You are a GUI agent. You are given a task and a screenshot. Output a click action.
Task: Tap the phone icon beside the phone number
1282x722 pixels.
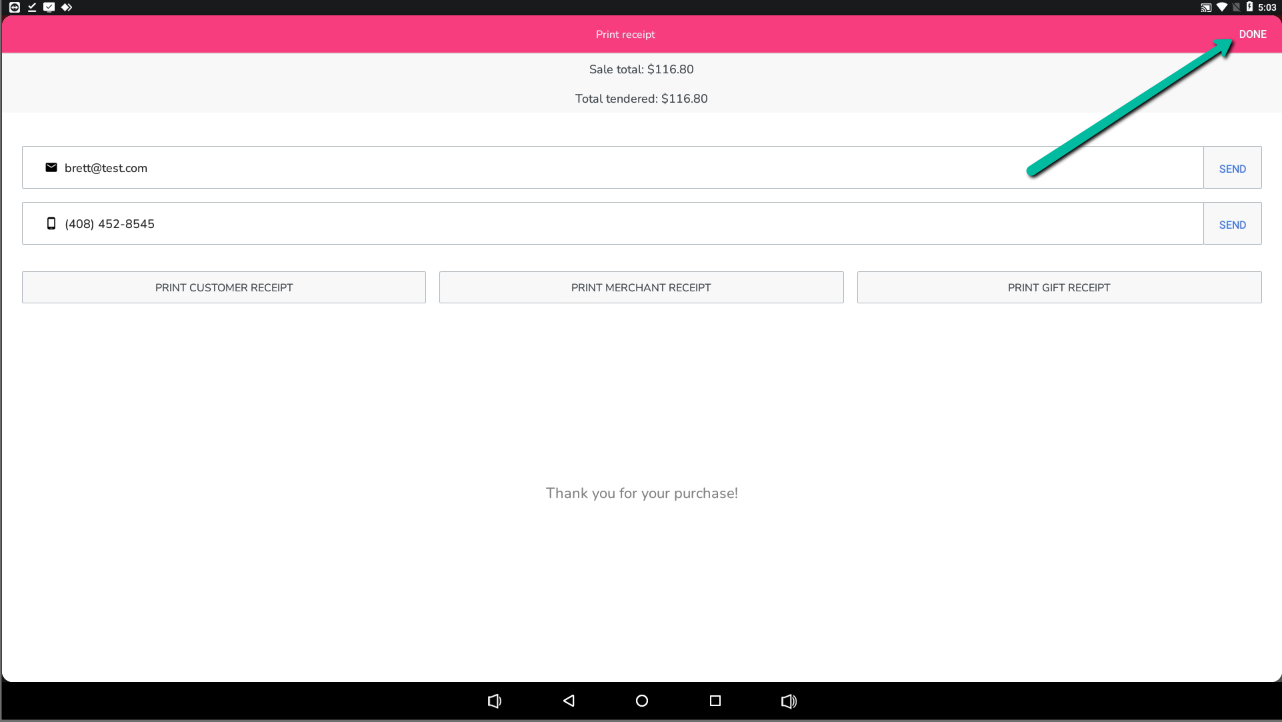pos(51,224)
